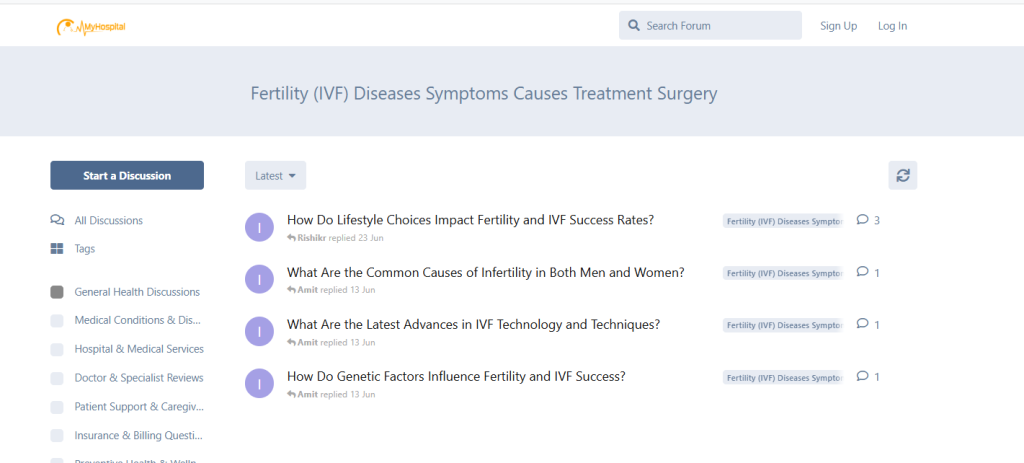Viewport: 1024px width, 463px height.
Task: Open Insurance & Billing Questions tag
Action: pyautogui.click(x=138, y=436)
